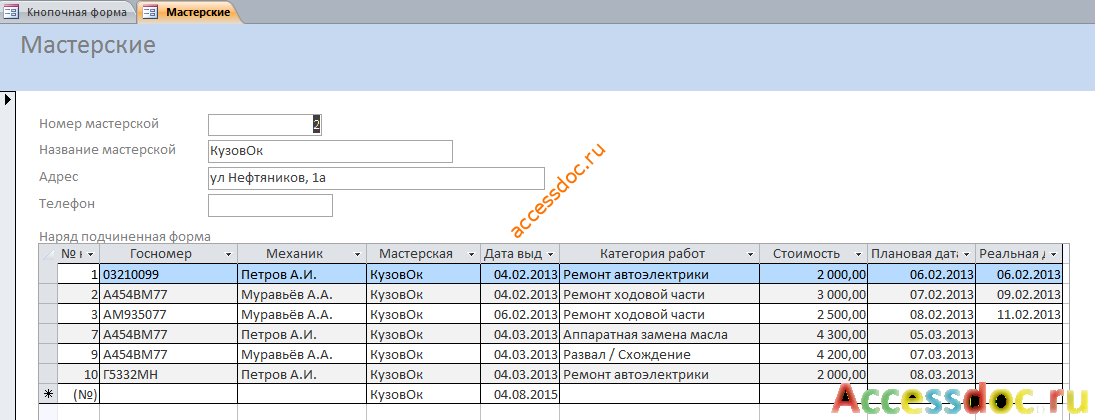This screenshot has width=1095, height=420.
Task: Click the (№) cell in new row
Action: pyautogui.click(x=78, y=394)
